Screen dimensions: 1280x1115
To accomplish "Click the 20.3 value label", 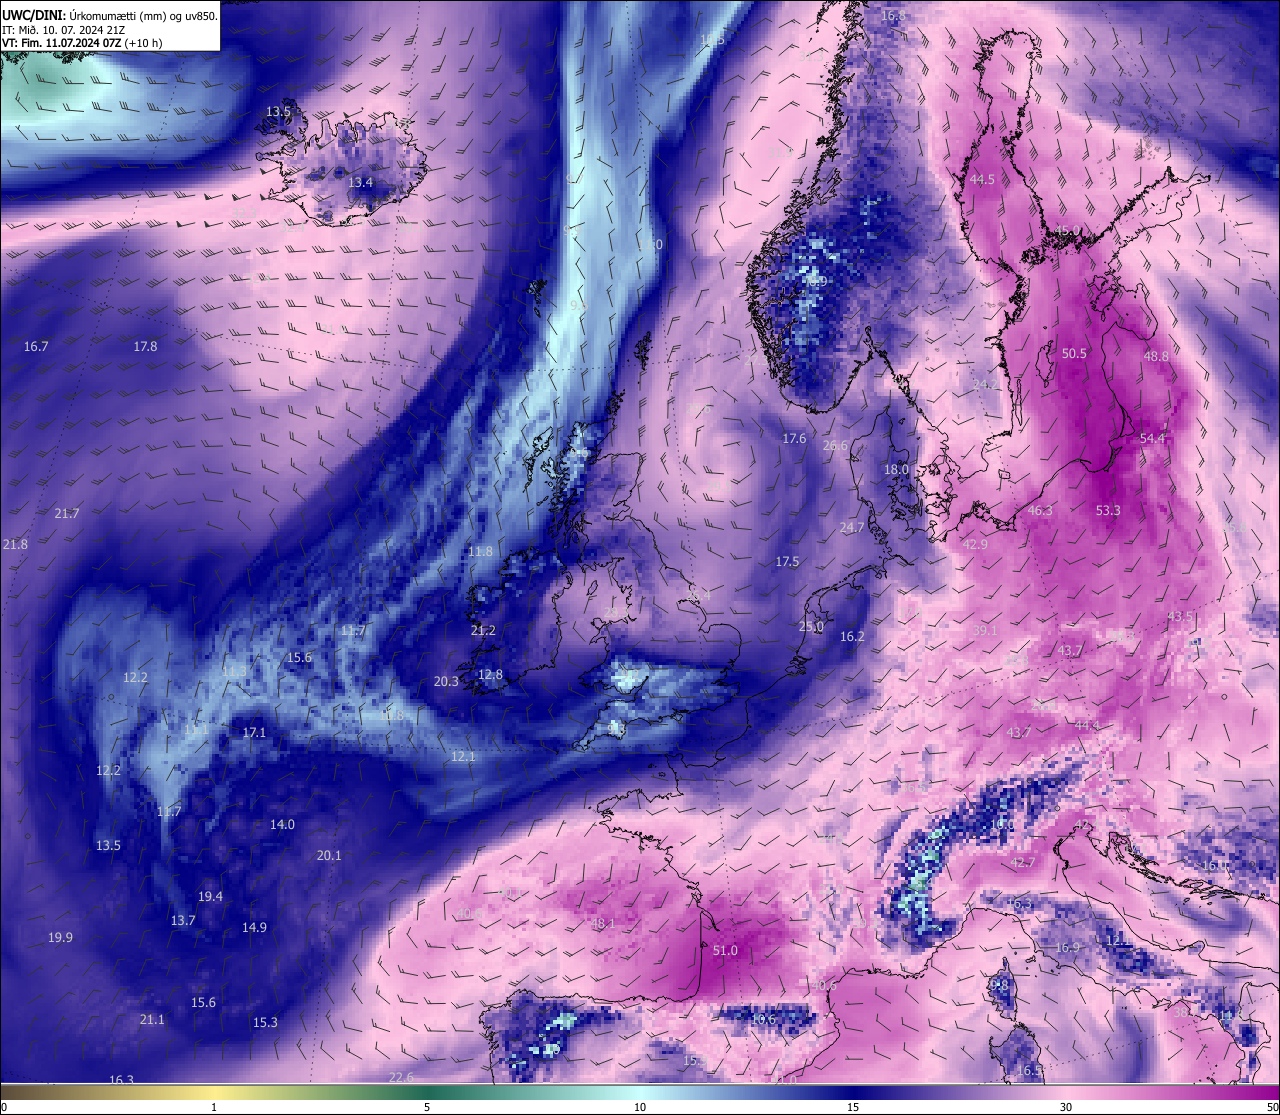I will [446, 681].
